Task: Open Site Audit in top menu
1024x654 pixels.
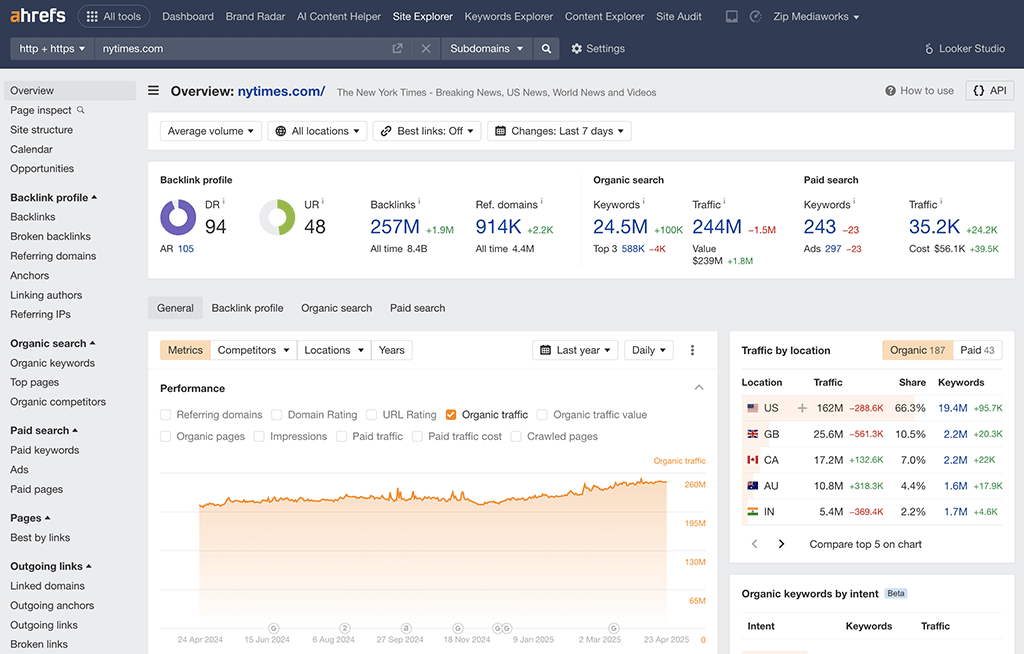Action: [x=679, y=16]
